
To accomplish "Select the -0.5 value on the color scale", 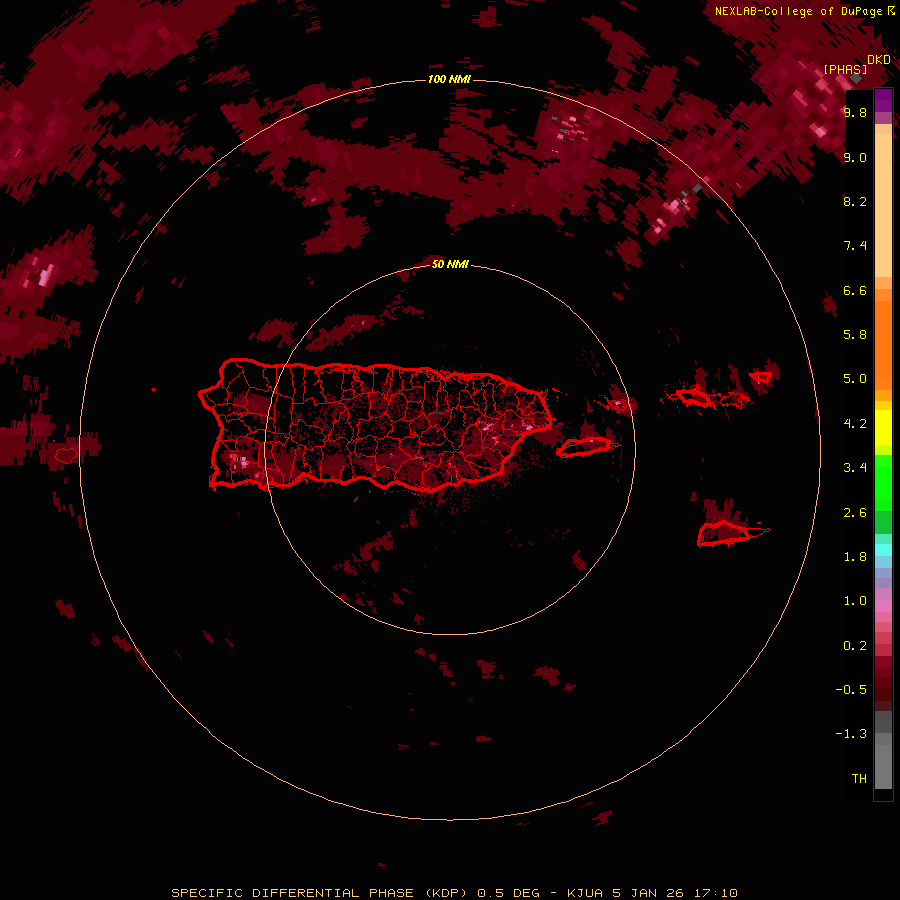I will click(x=851, y=690).
